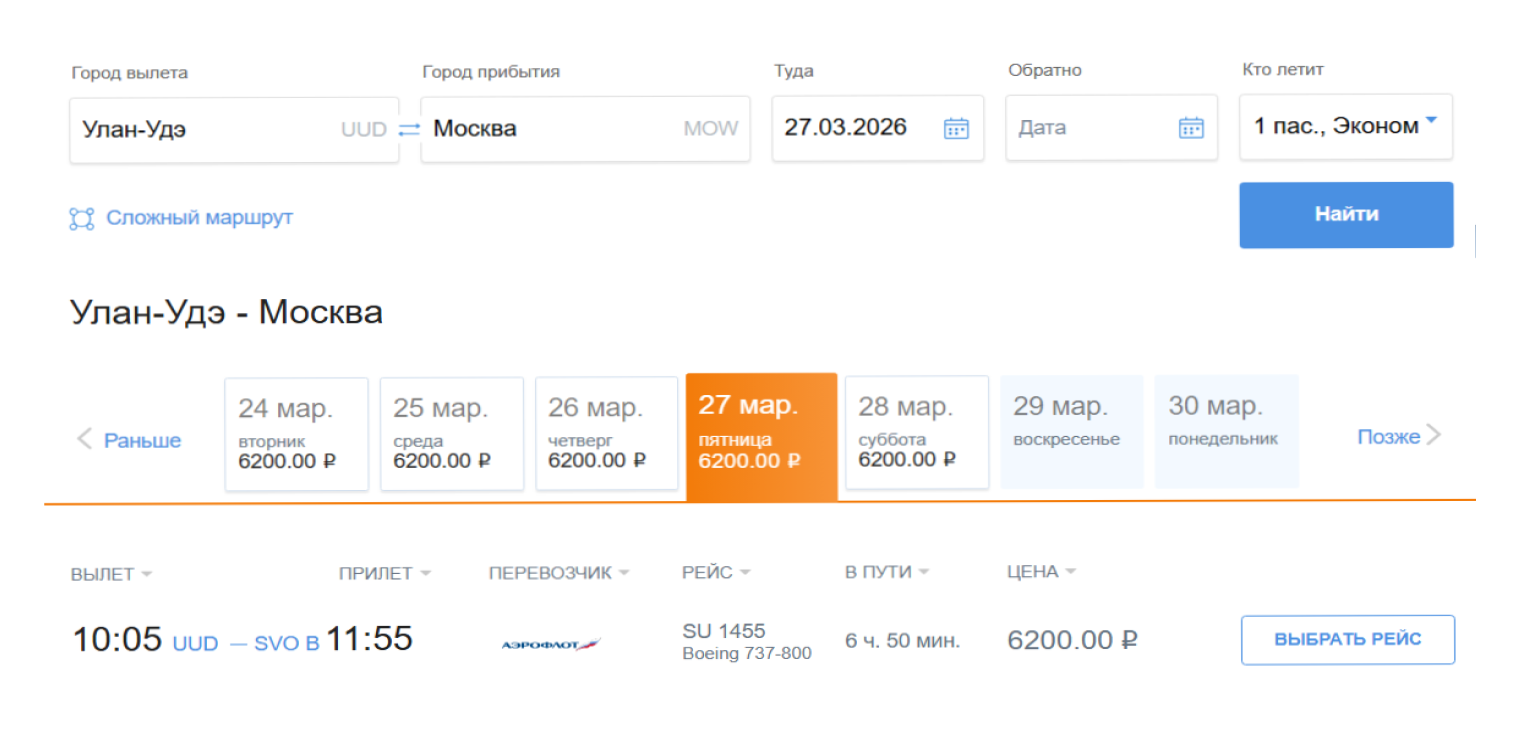Select the 26 мар. четверг date tab
Viewport: 1520px width, 738px height.
tap(606, 434)
